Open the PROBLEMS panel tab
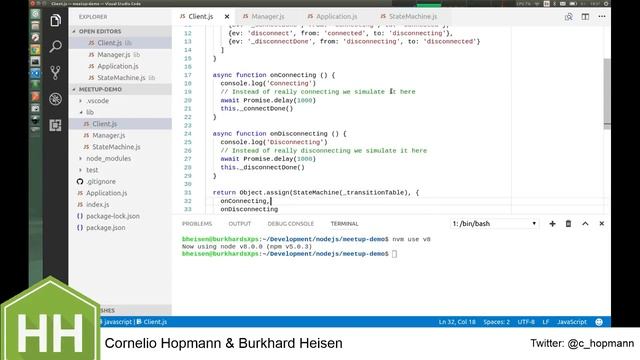 tap(197, 224)
